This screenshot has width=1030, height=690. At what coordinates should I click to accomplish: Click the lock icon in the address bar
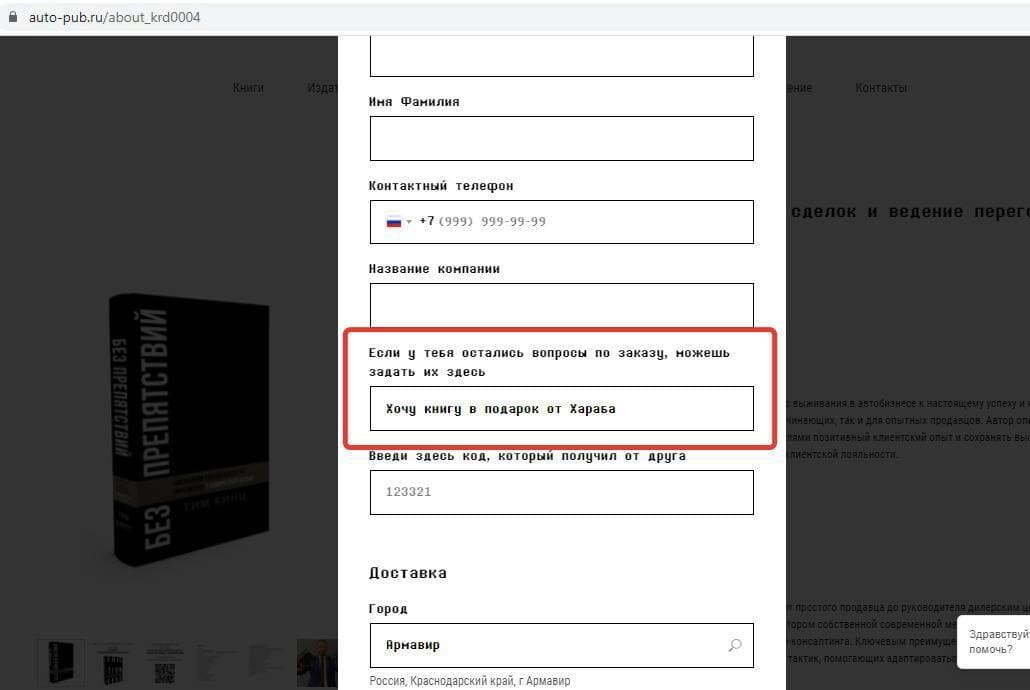(x=12, y=17)
